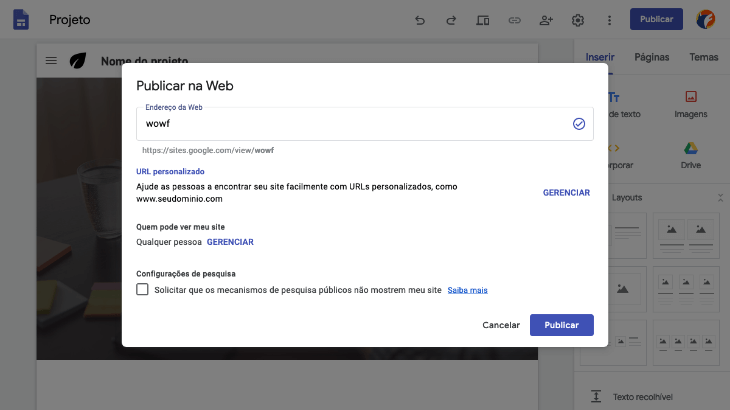
Task: Click Publicar in the dialog
Action: [x=561, y=325]
